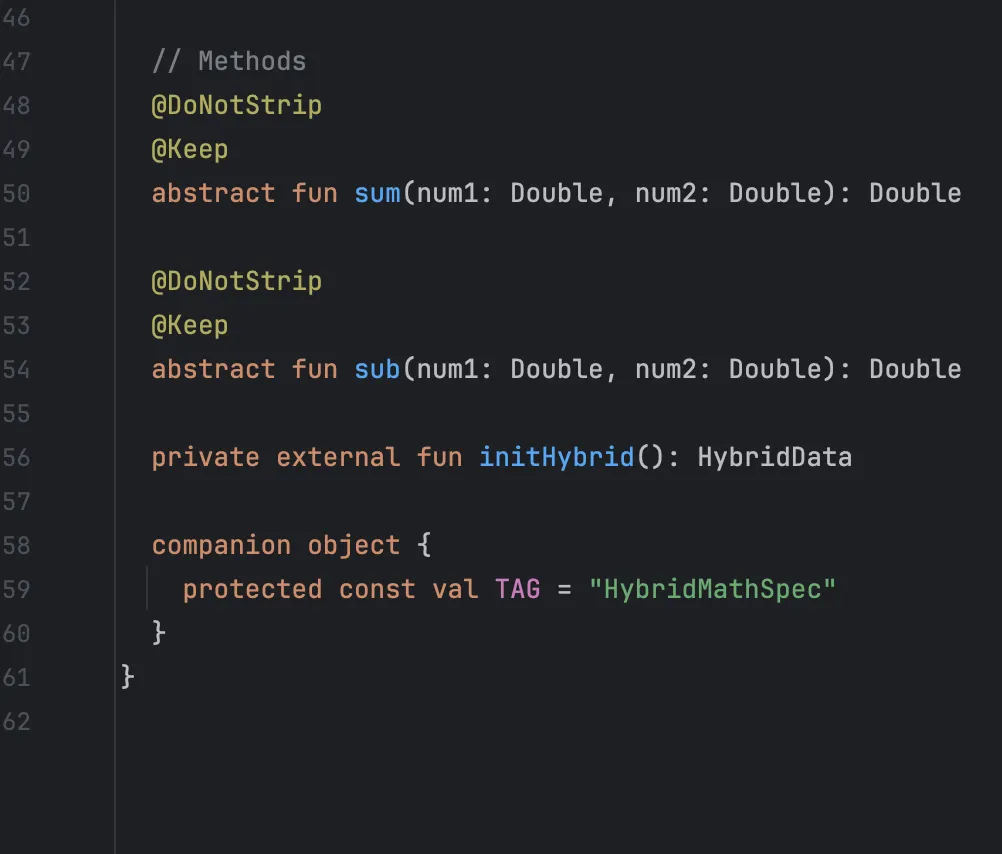Screen dimensions: 1002x854
Task: Click the protected const keyword on line 59
Action: point(300,589)
